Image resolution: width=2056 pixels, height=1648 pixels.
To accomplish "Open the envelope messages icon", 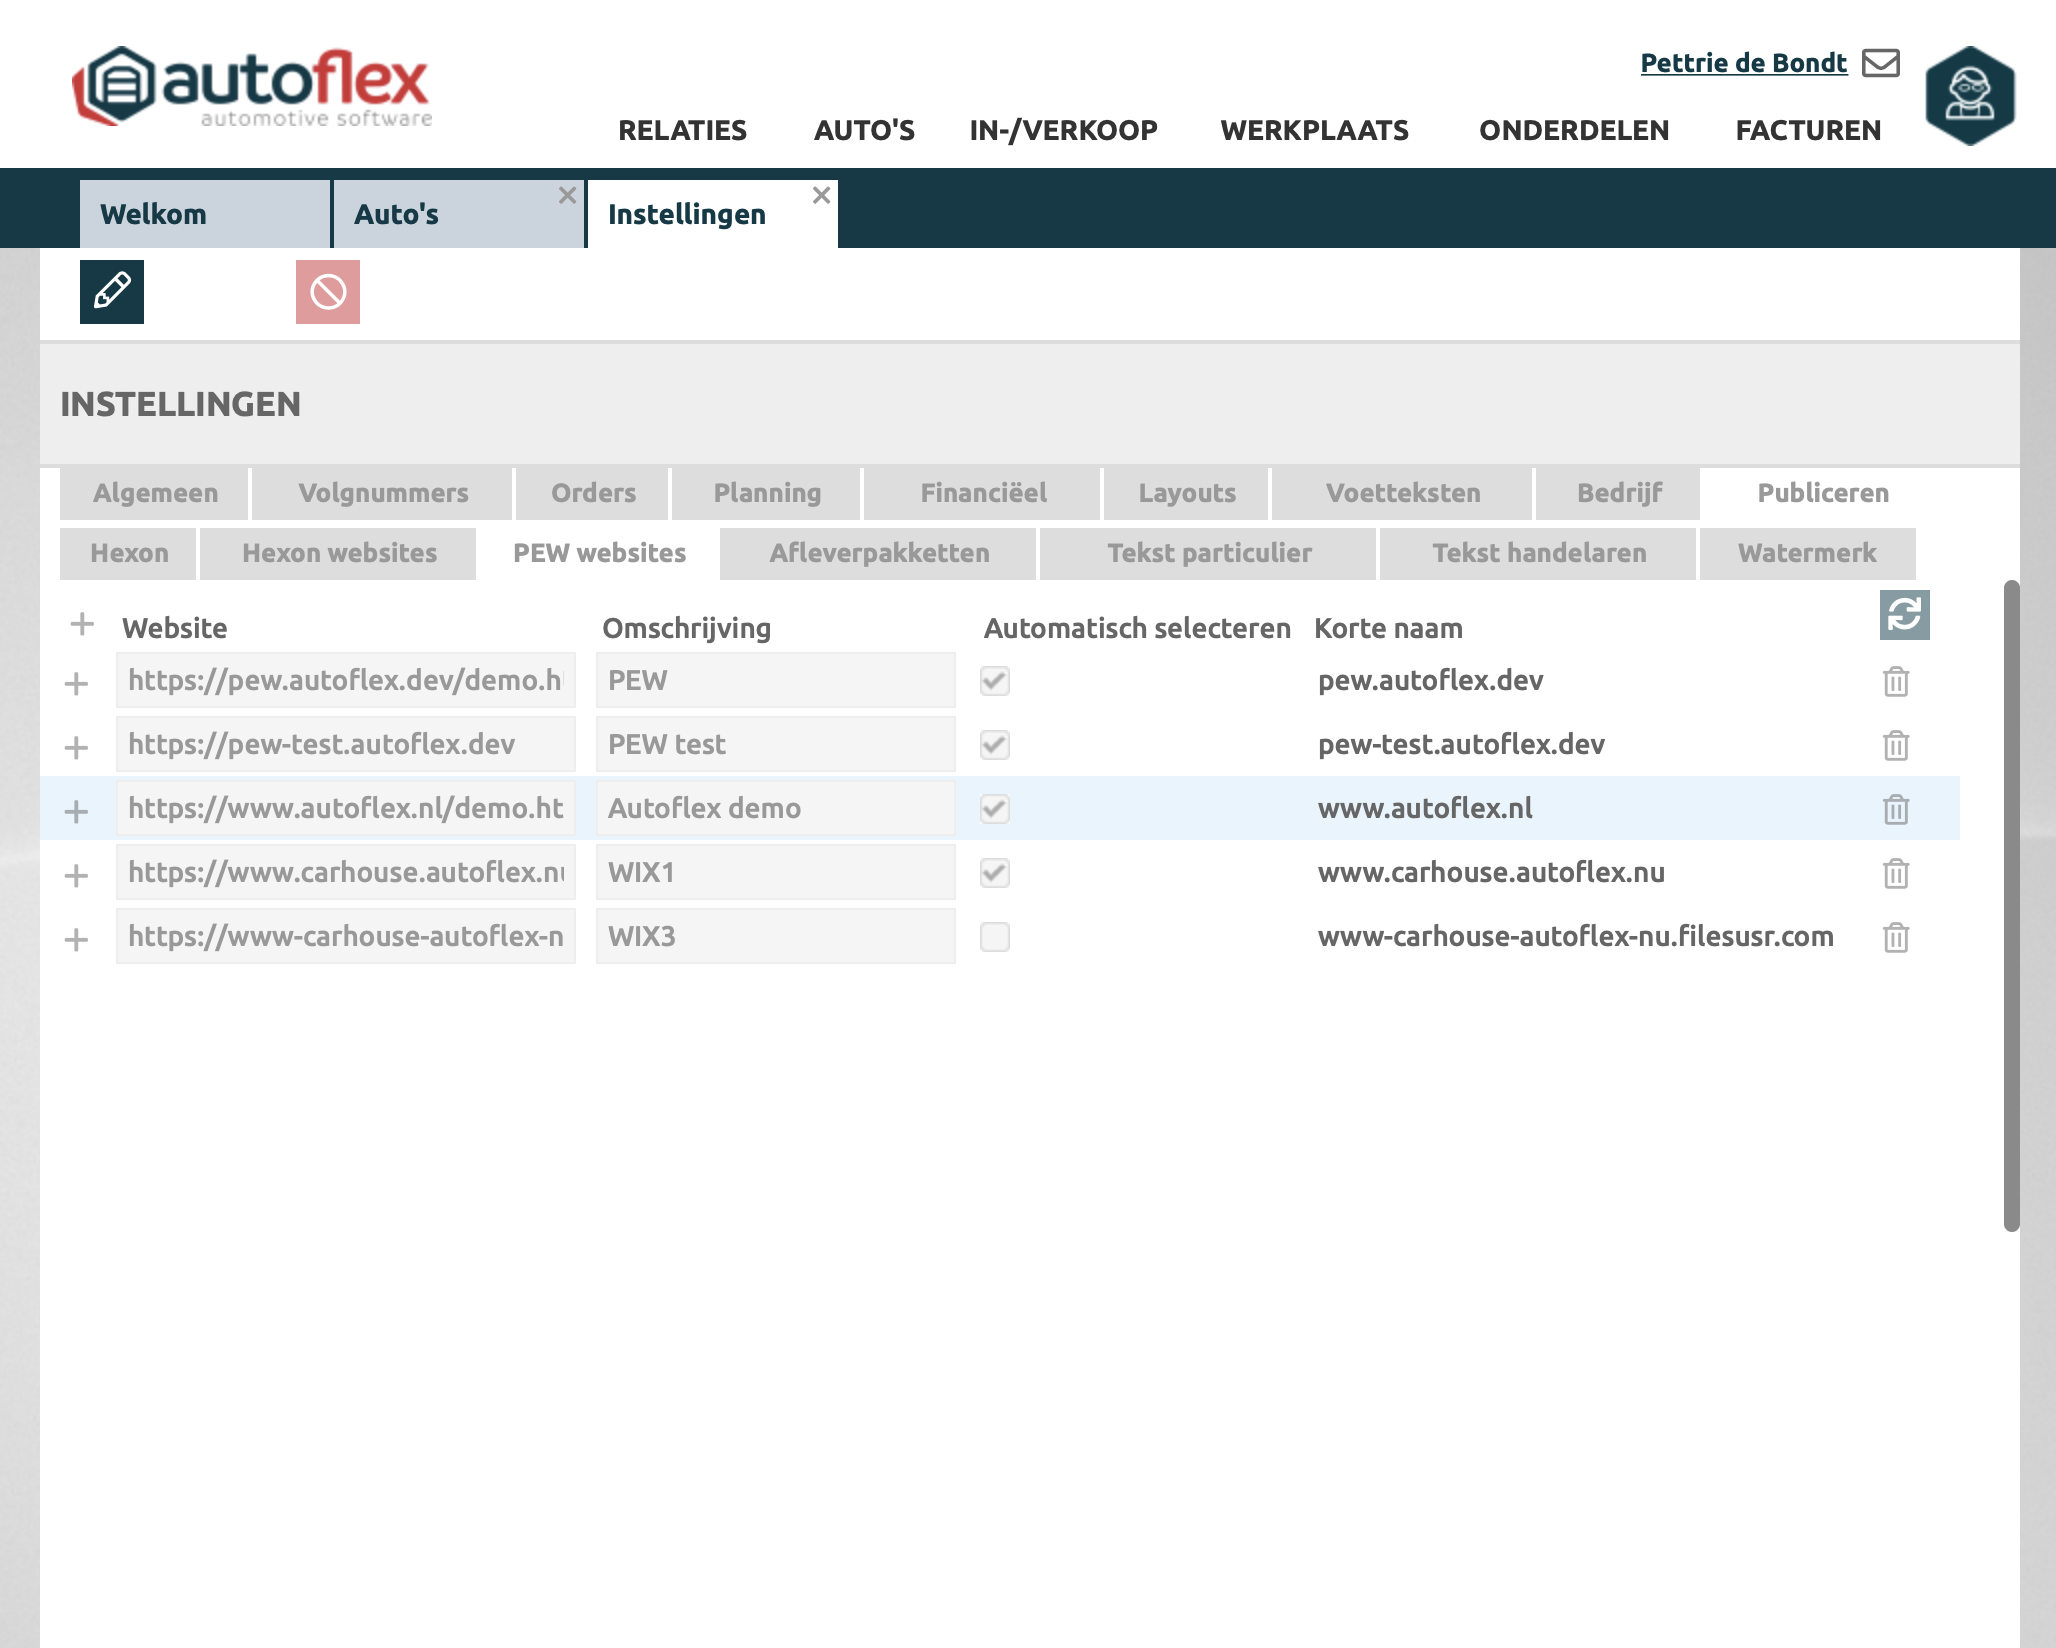I will (1880, 63).
